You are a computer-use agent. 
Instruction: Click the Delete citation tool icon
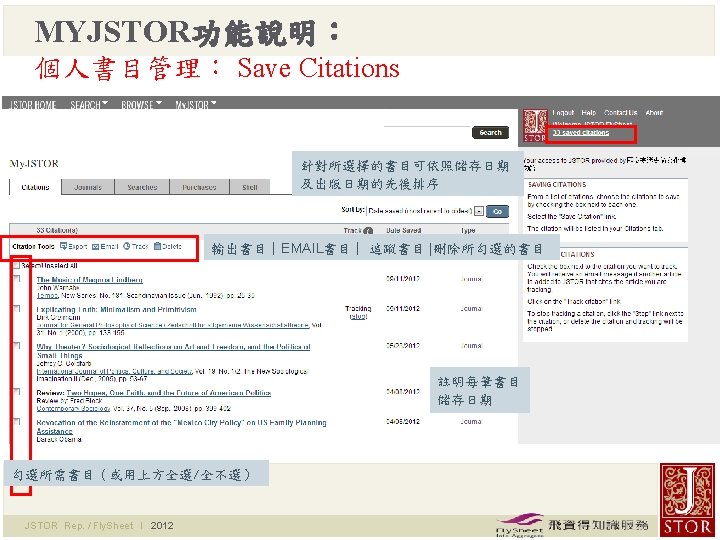coord(158,246)
